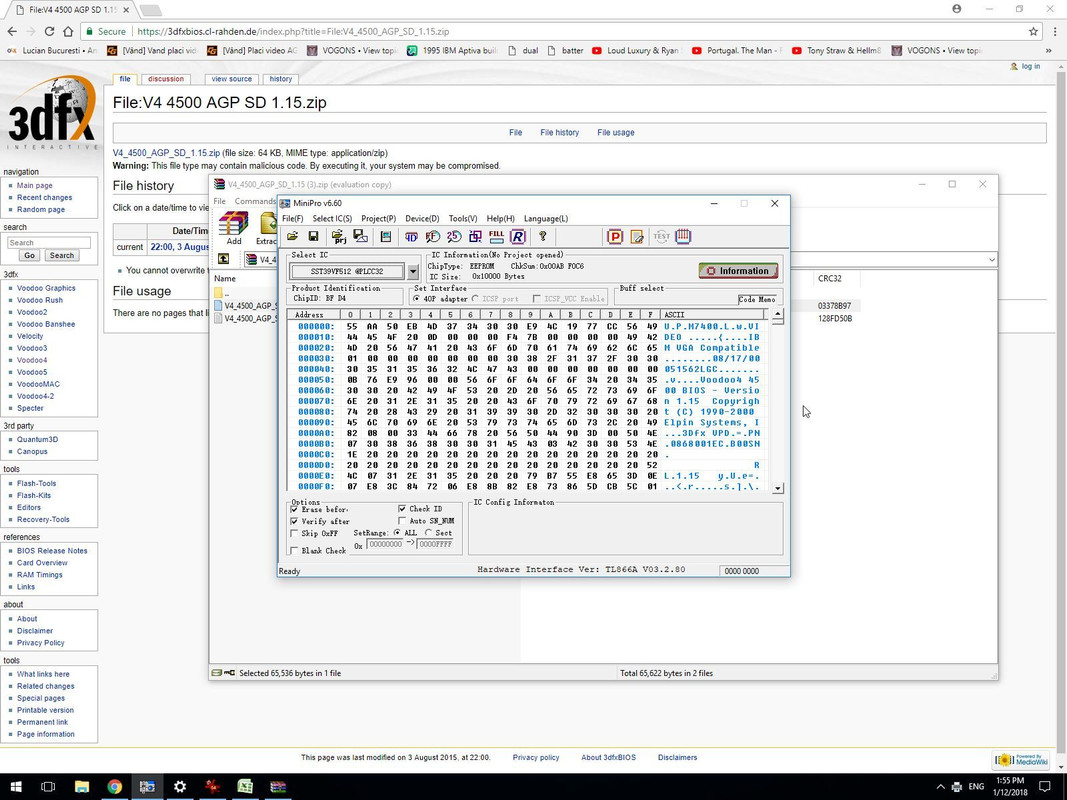Click the Open file icon in MiniPro toolbar
The image size is (1067, 800).
[293, 236]
